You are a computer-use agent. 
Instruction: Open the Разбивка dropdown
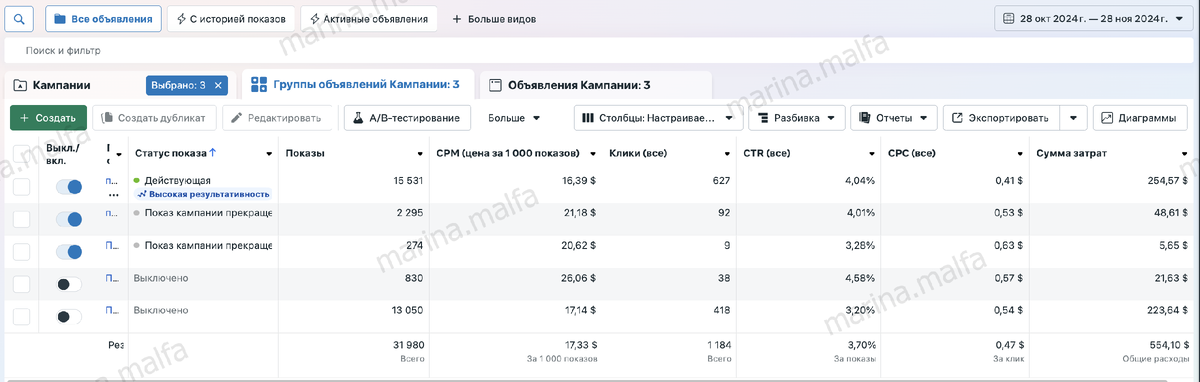tap(797, 118)
